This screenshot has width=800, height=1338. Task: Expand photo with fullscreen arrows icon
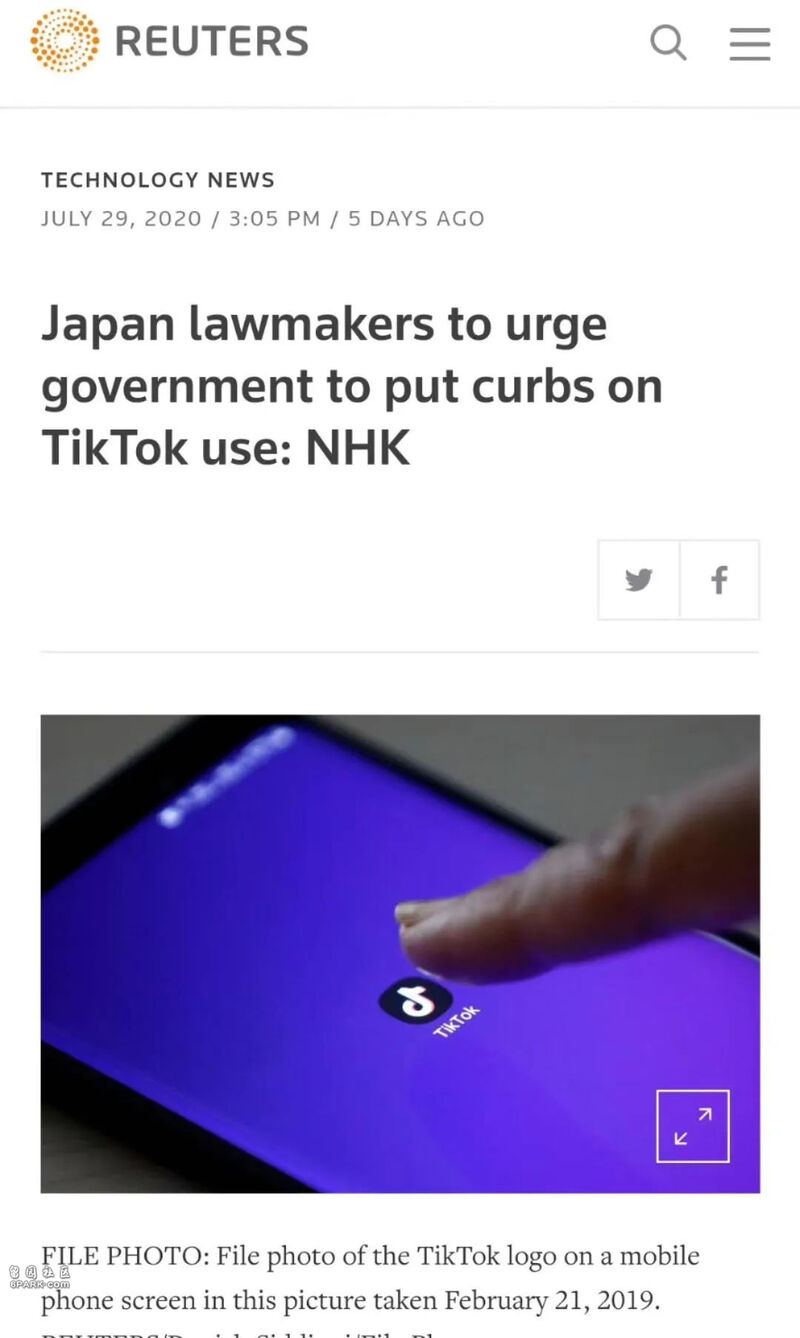pos(693,1126)
